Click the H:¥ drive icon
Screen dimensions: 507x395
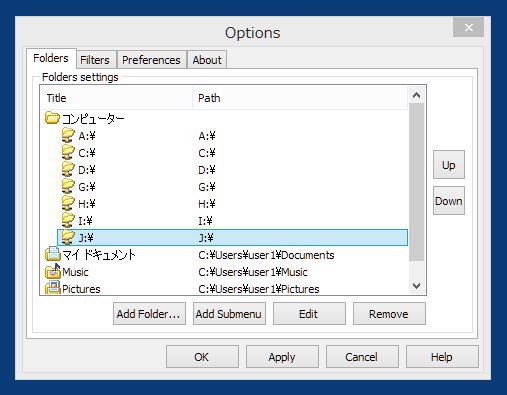68,203
